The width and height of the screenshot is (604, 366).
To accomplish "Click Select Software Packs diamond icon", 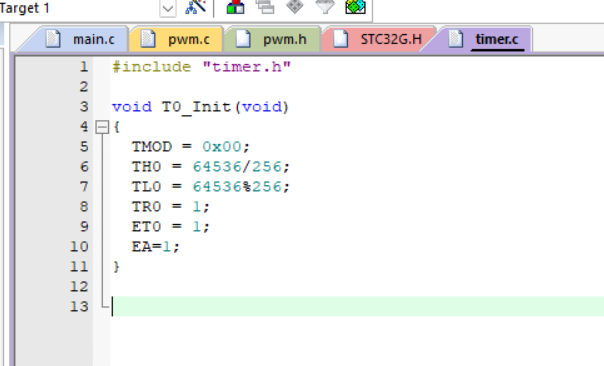I will point(295,6).
